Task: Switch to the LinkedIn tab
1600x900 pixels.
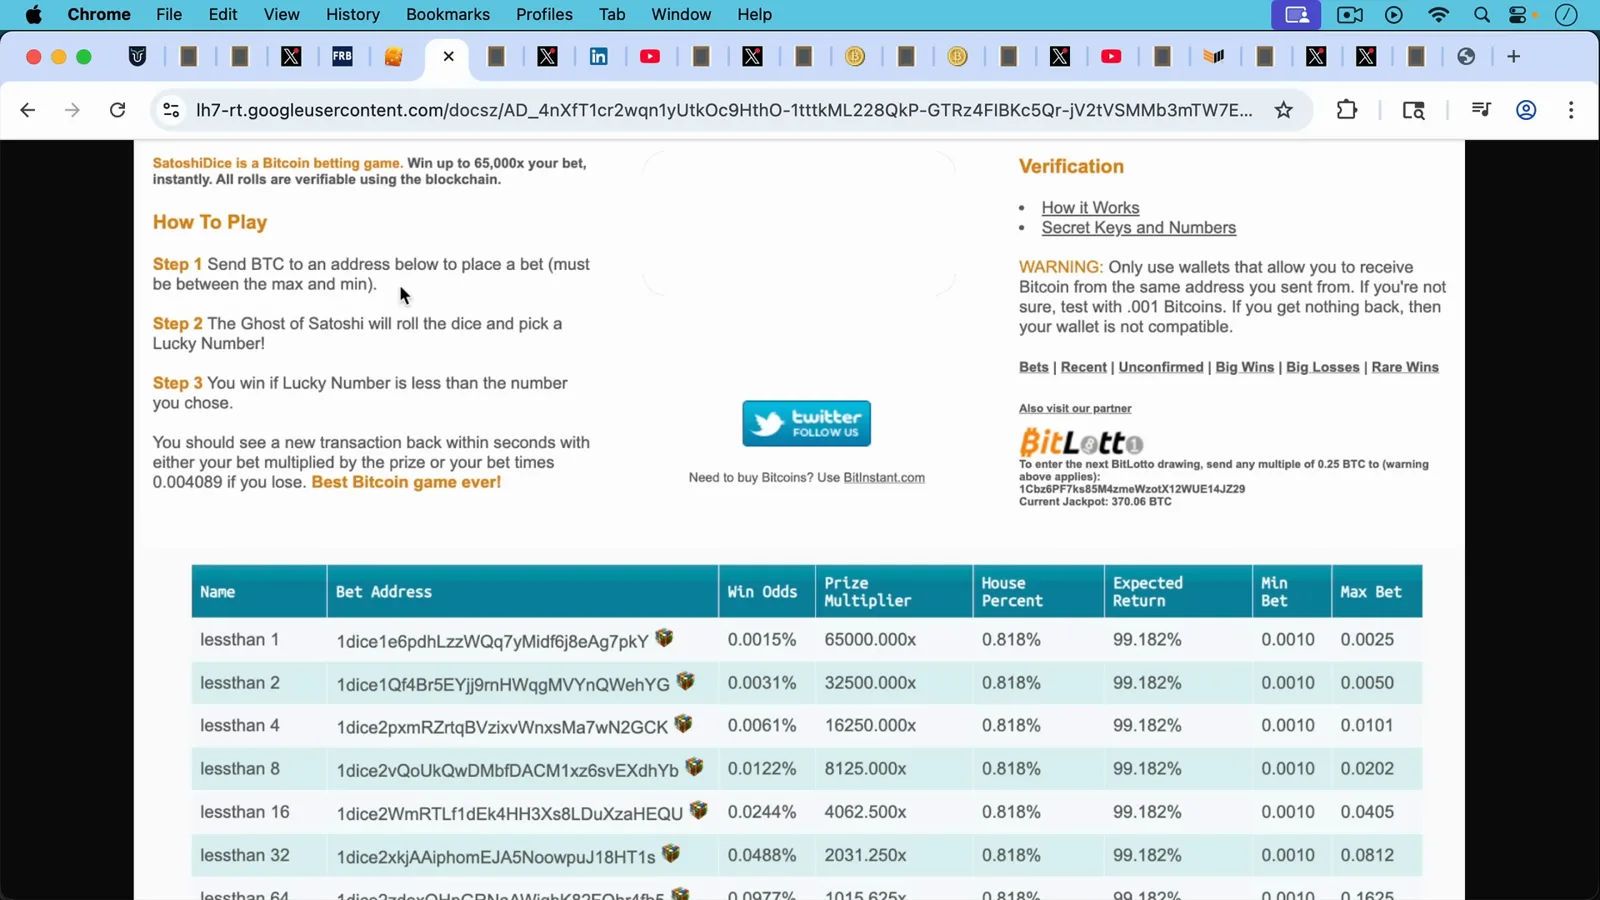Action: coord(598,57)
